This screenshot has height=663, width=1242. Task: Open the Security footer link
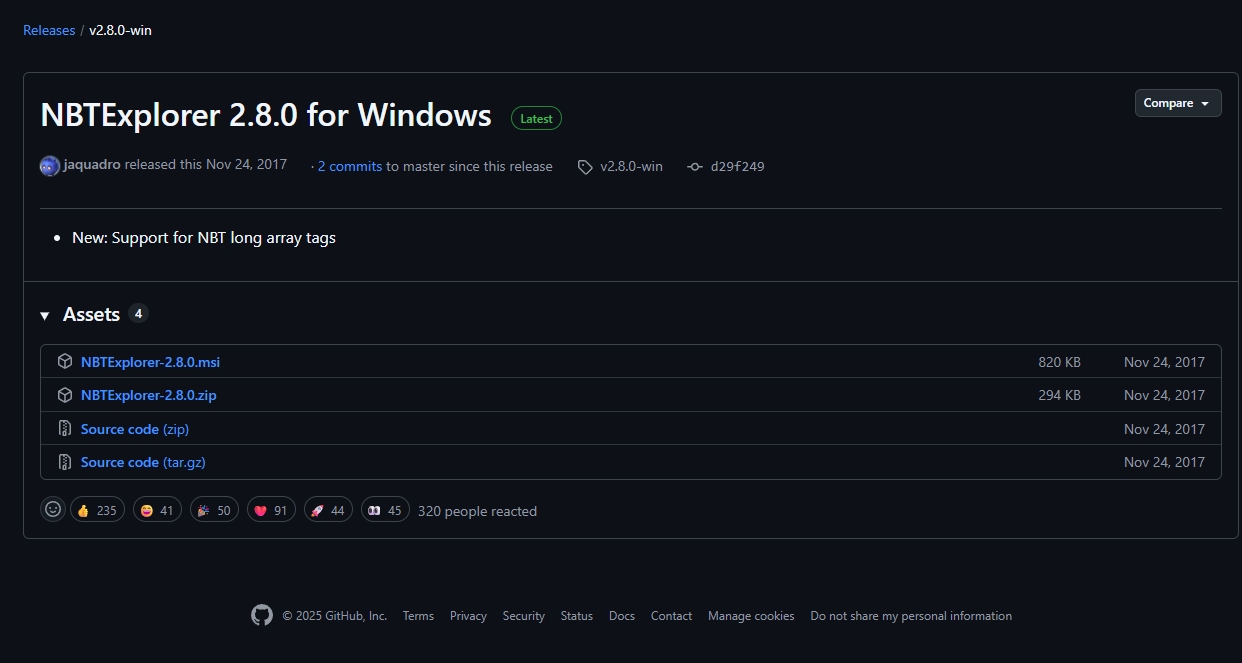524,616
